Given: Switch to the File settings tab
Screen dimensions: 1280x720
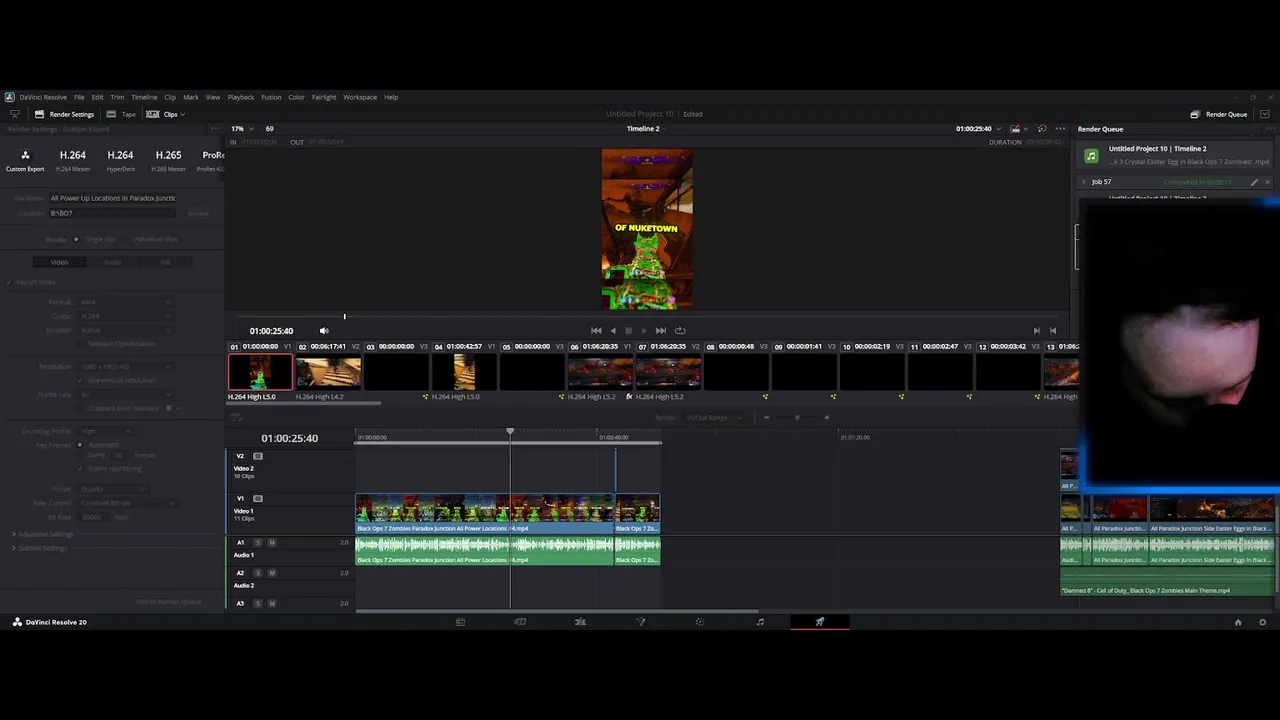Looking at the screenshot, I should [x=166, y=262].
